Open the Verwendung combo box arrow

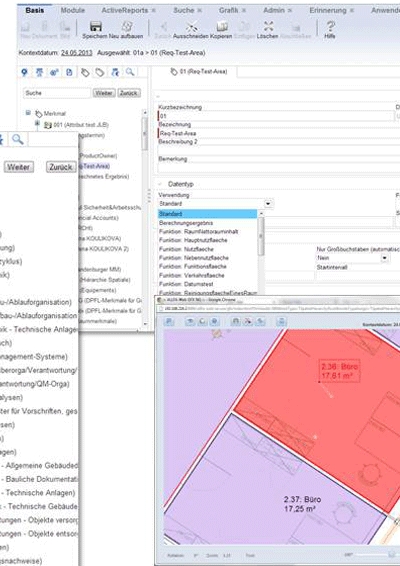tap(268, 204)
